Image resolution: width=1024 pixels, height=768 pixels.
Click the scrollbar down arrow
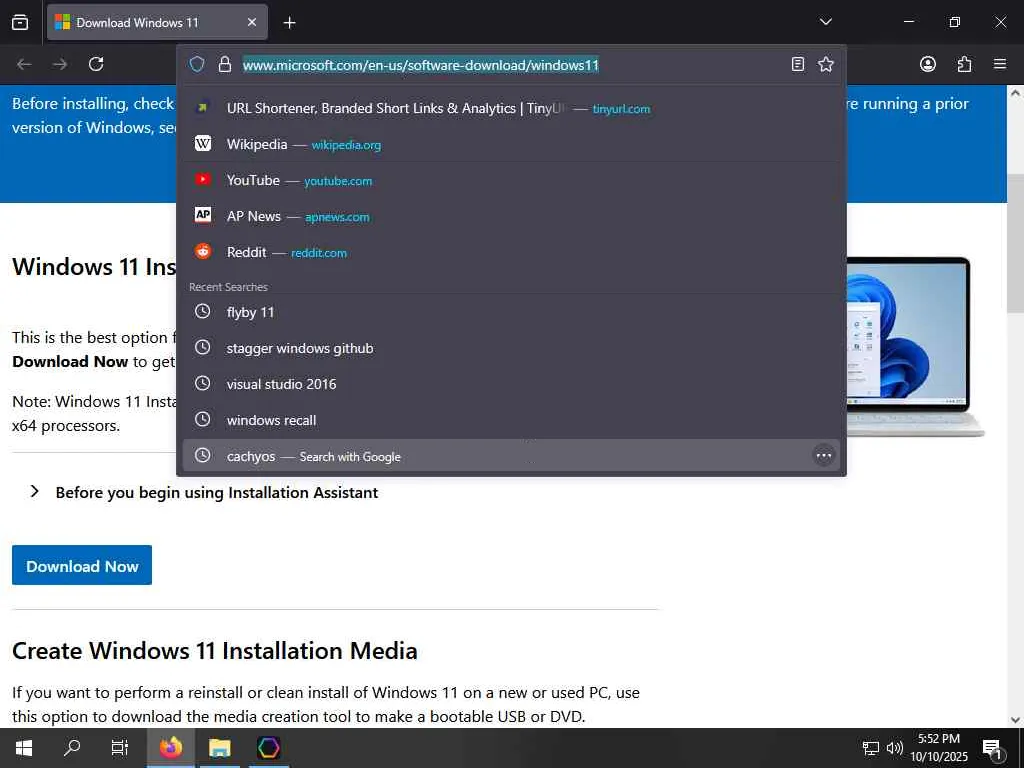(1015, 720)
